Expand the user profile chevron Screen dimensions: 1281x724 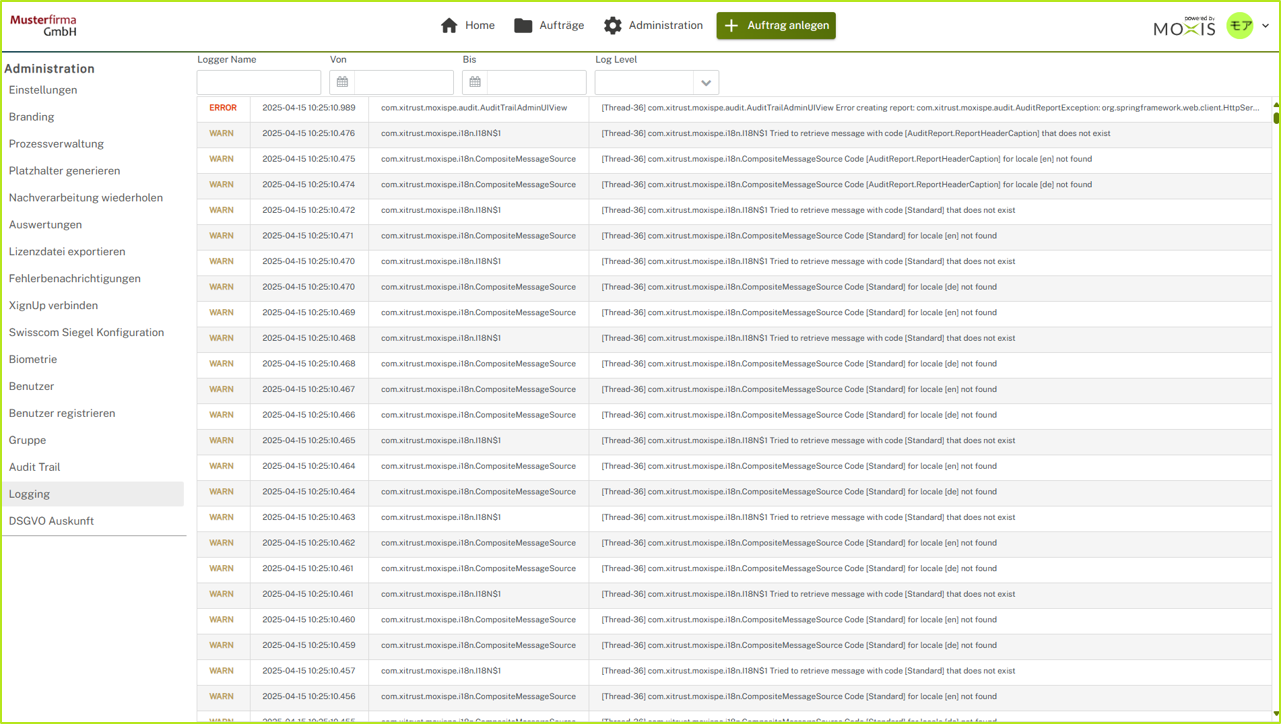point(1265,25)
